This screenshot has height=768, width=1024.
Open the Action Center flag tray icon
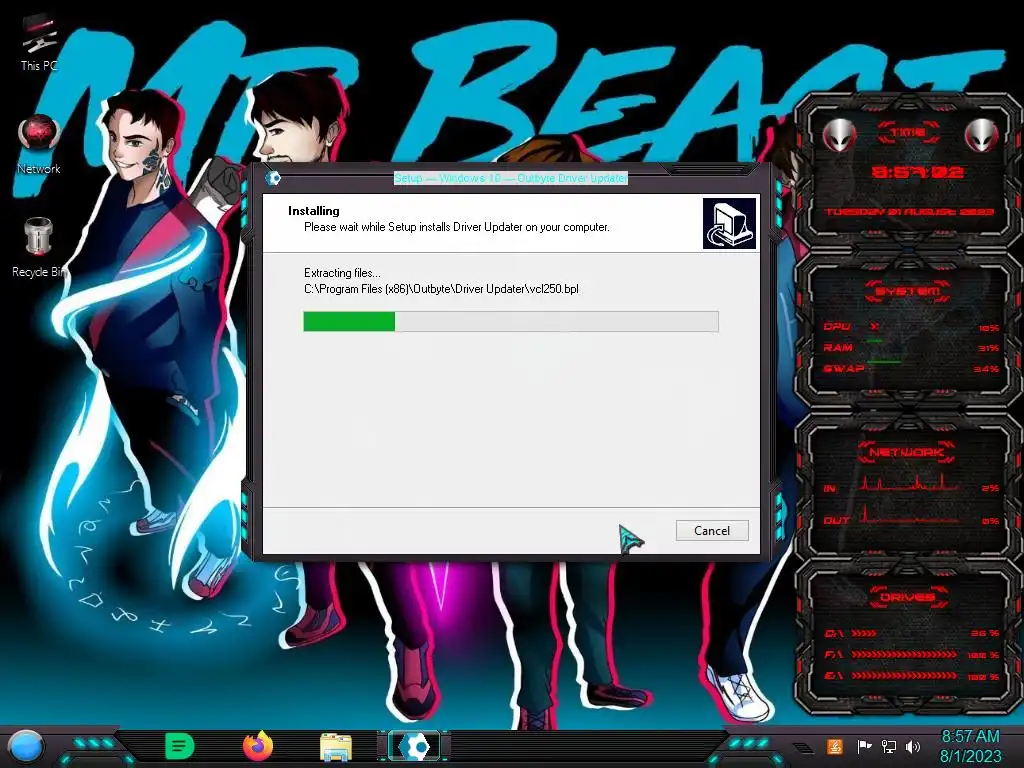click(864, 746)
